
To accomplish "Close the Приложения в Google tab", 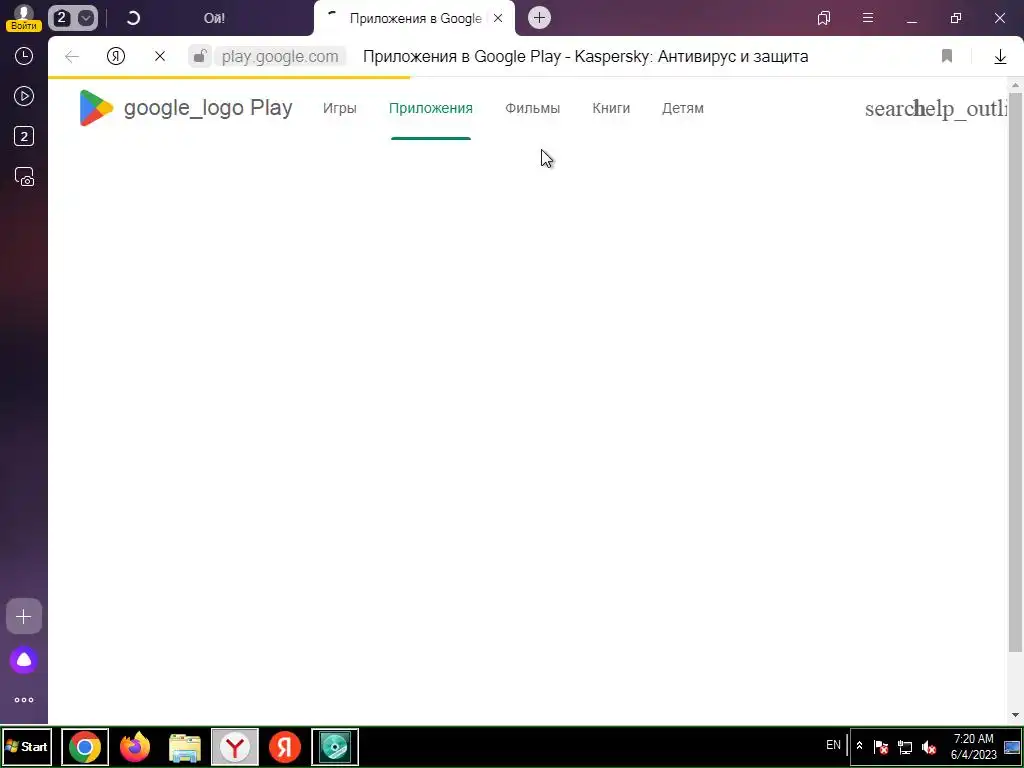I will [498, 18].
